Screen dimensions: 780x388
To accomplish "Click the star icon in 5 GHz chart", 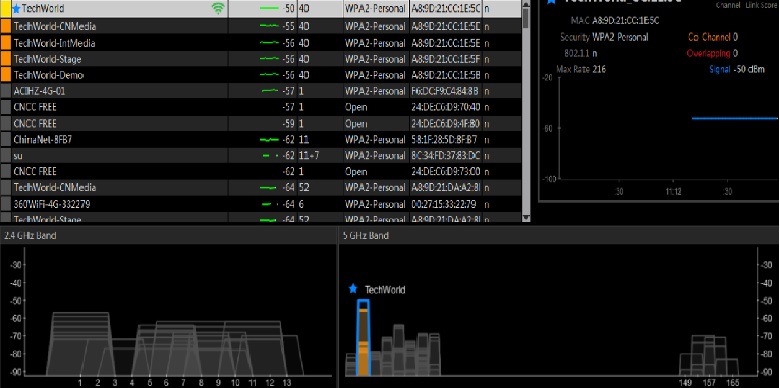I will pos(353,289).
